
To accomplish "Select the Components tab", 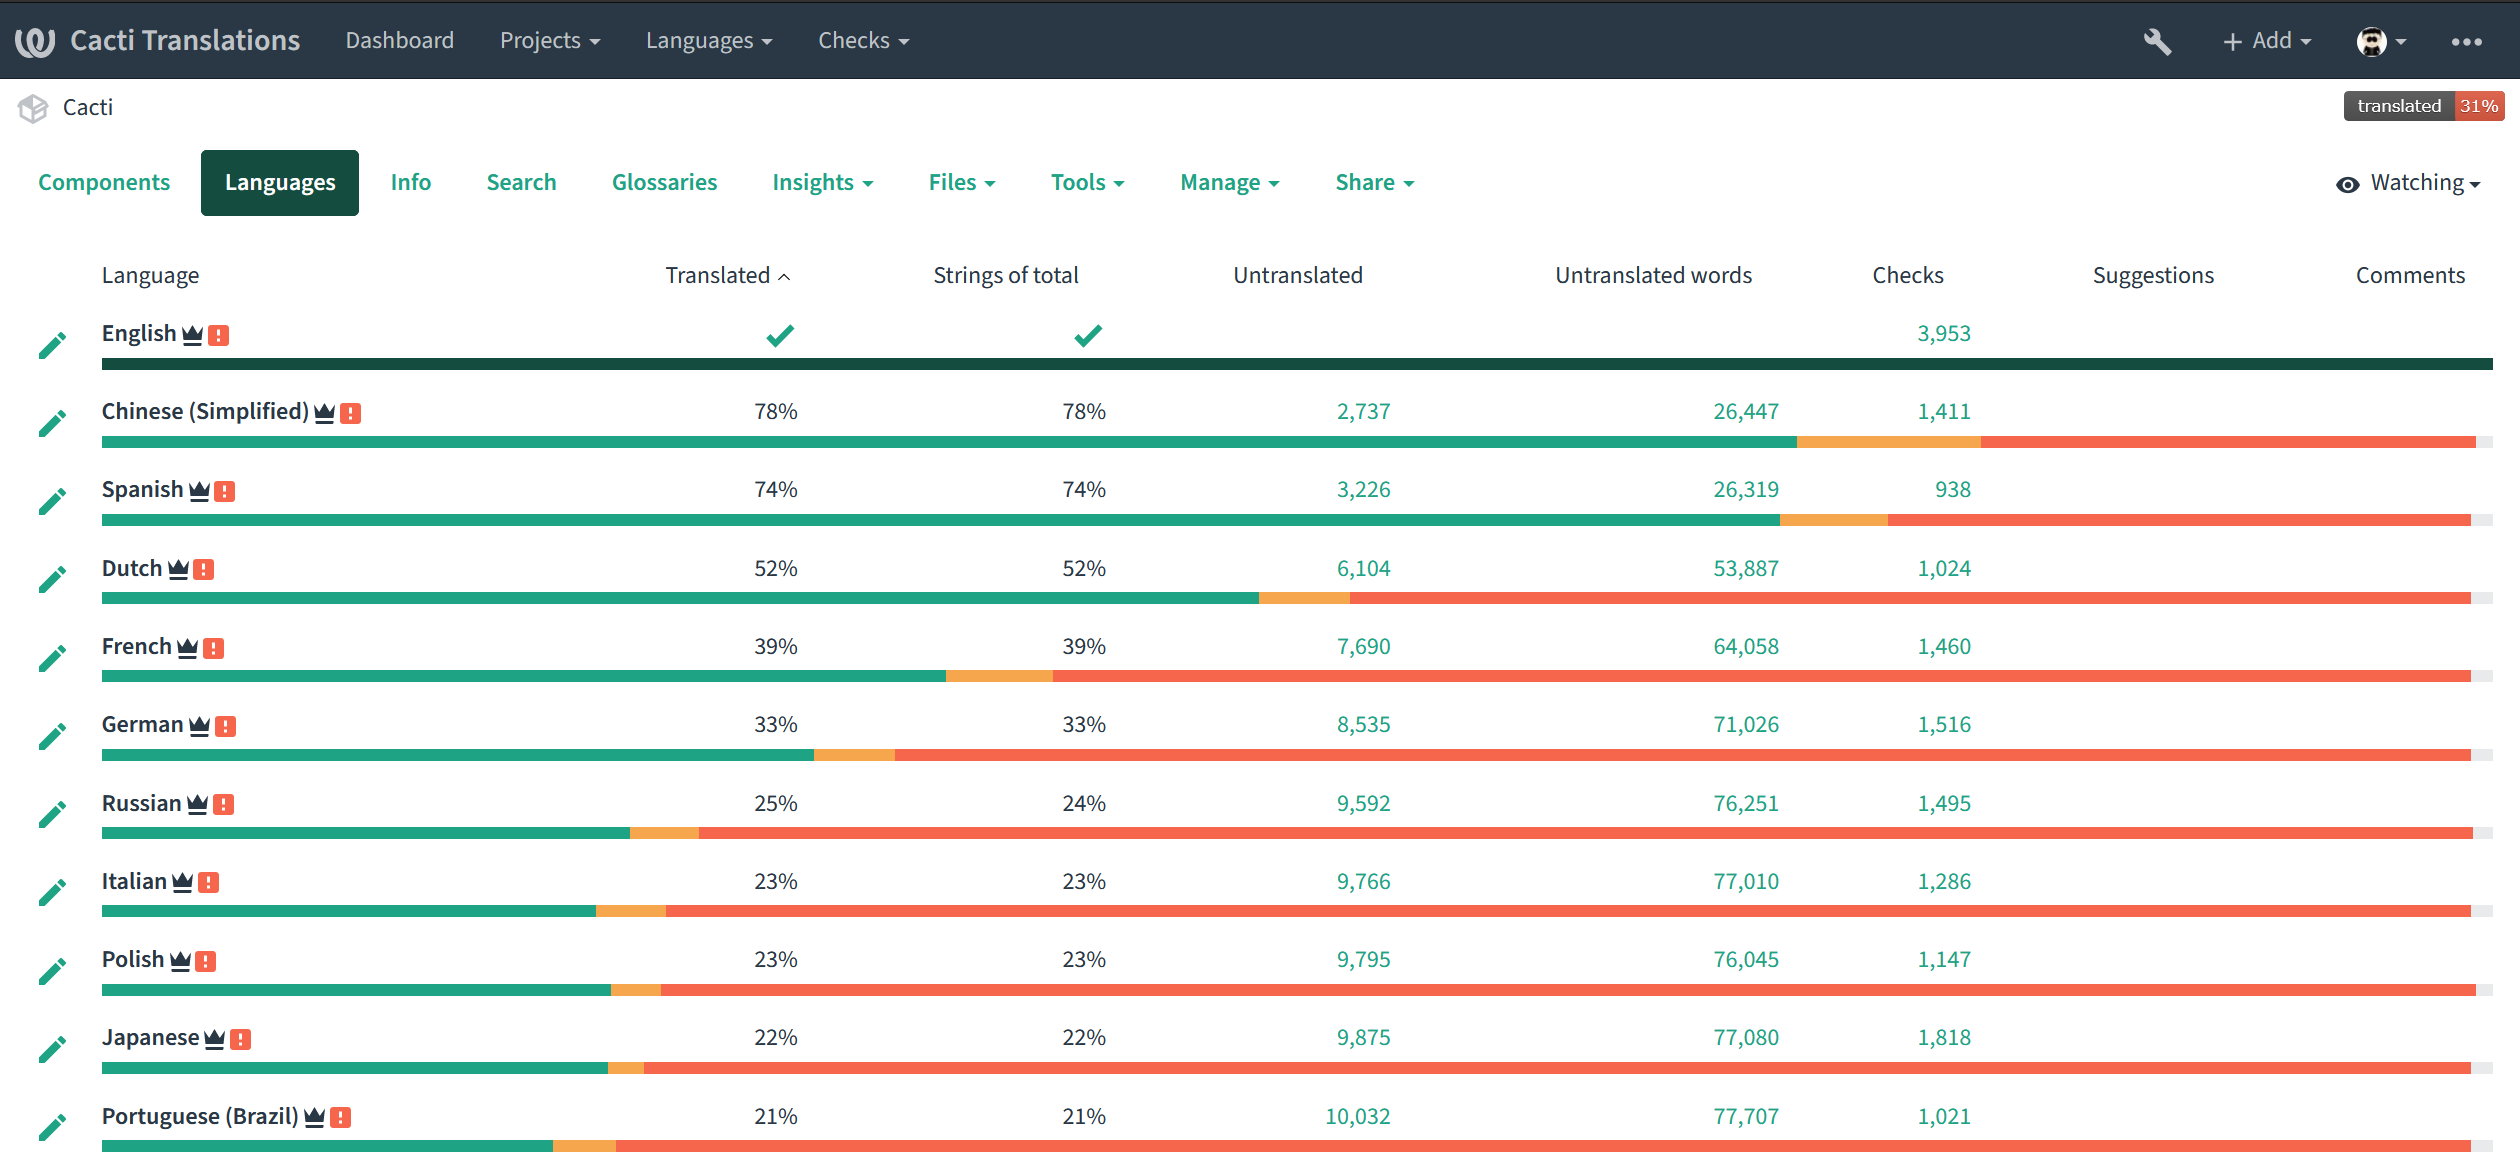I will [x=104, y=182].
